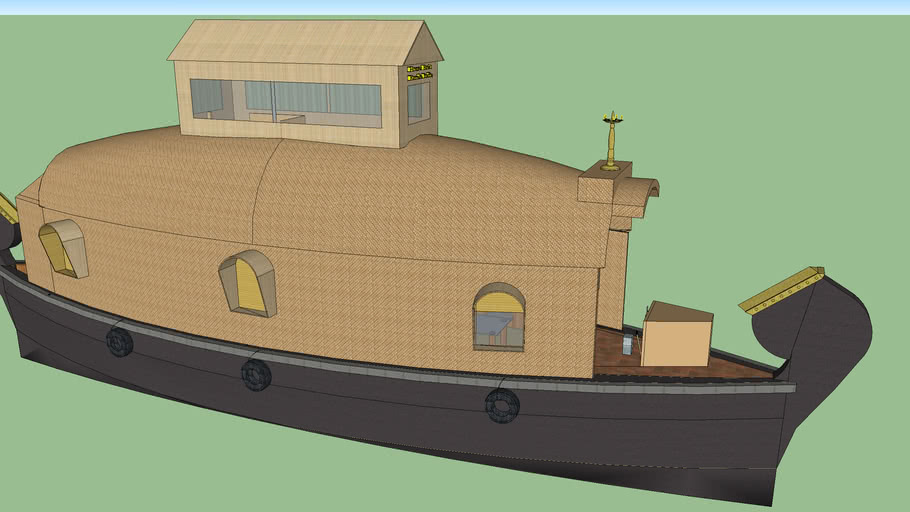This screenshot has width=910, height=512.
Task: Click the yellow sign on the rooftop cabin
Action: [420, 72]
